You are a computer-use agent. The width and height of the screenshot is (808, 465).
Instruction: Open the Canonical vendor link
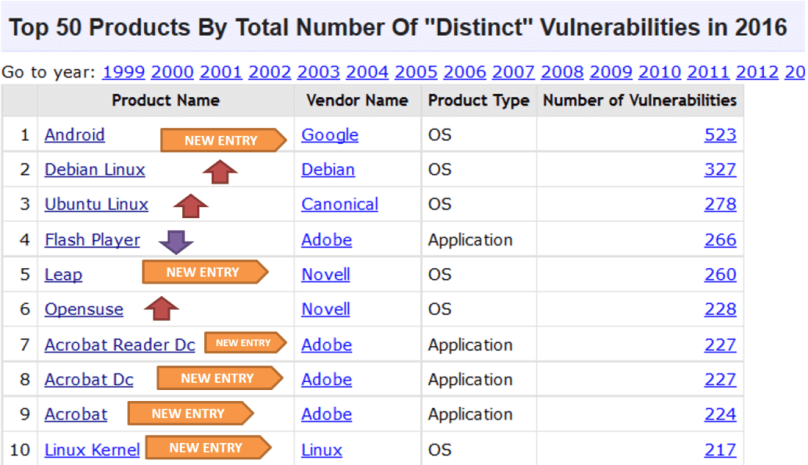[340, 205]
